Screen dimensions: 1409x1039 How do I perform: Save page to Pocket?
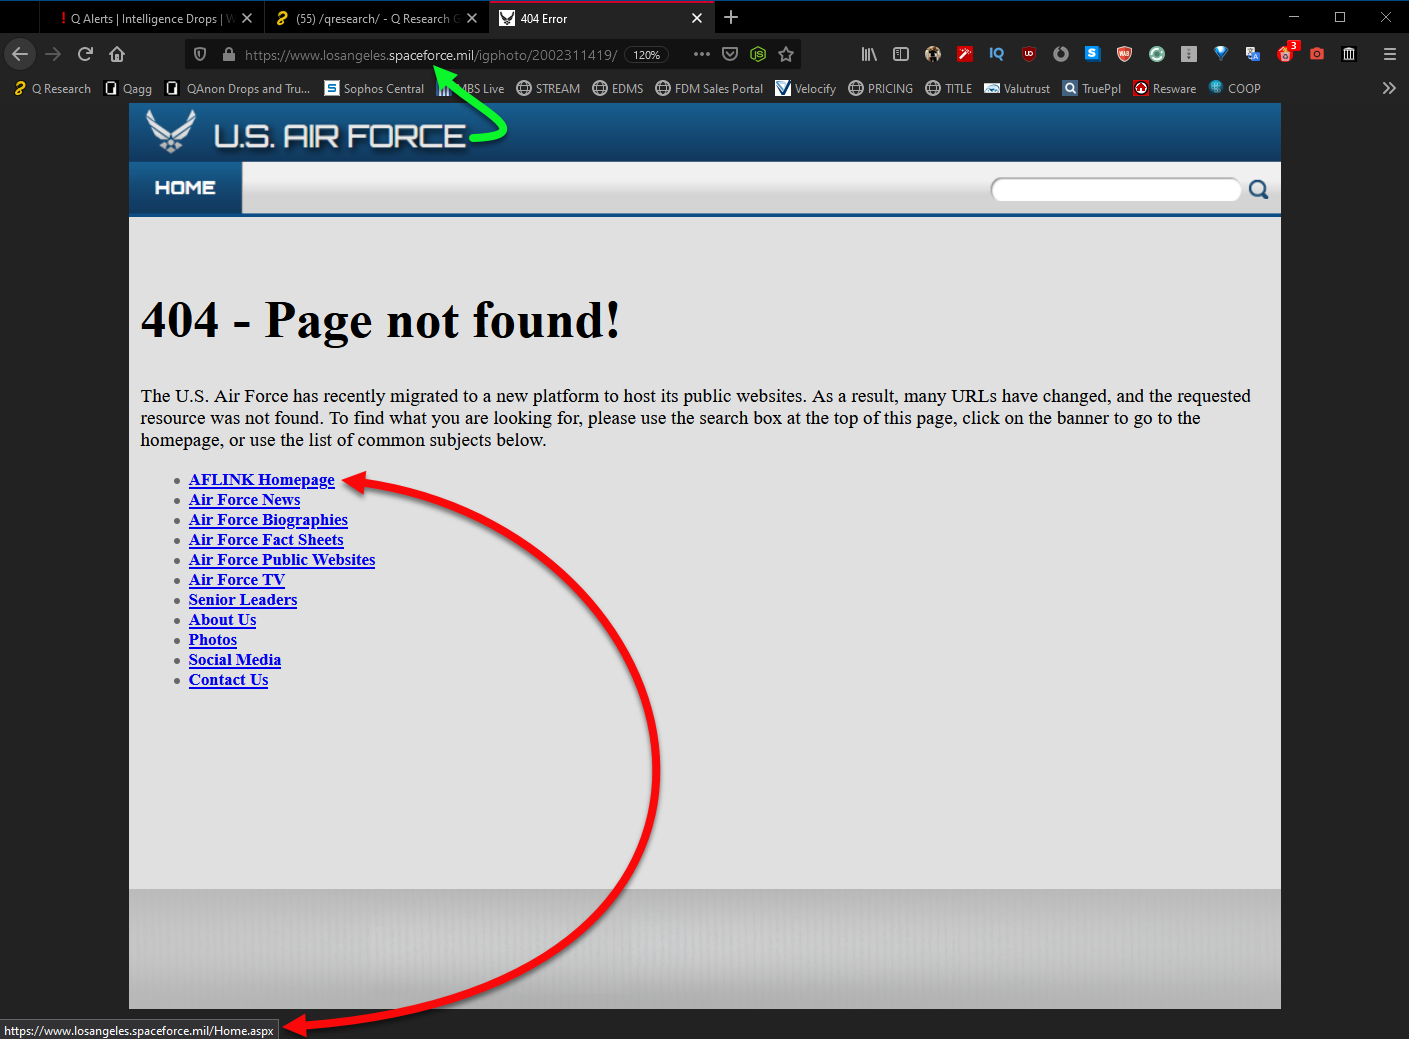(x=730, y=54)
